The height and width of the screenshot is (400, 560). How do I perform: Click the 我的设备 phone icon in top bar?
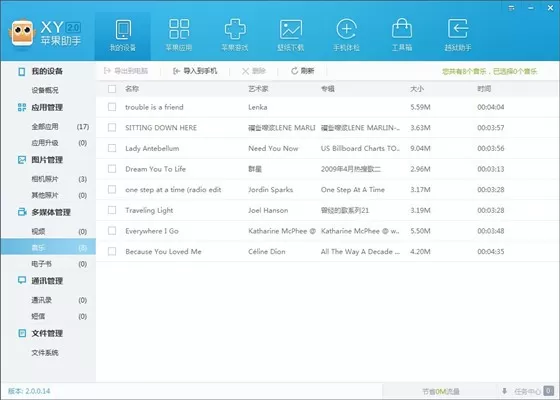123,29
